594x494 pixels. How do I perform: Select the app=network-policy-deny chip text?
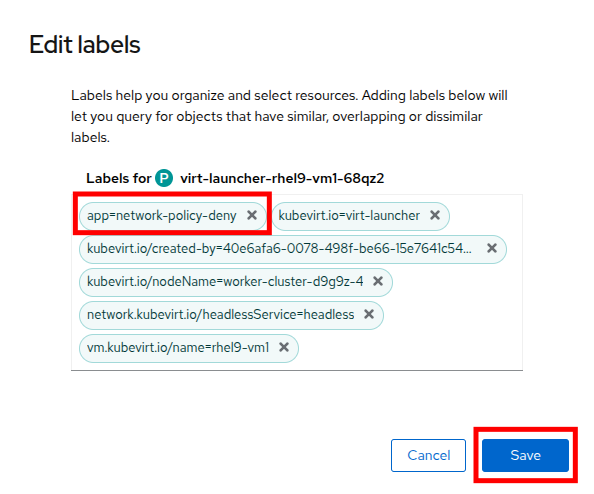pos(162,216)
